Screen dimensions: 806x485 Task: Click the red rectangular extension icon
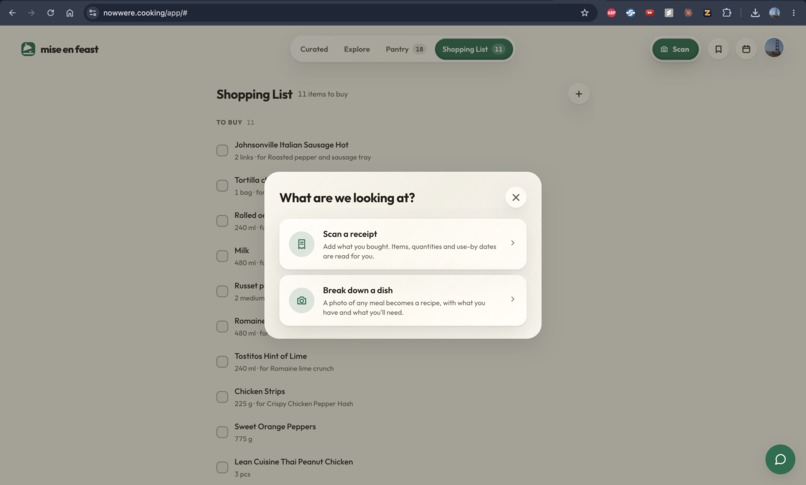click(x=650, y=13)
